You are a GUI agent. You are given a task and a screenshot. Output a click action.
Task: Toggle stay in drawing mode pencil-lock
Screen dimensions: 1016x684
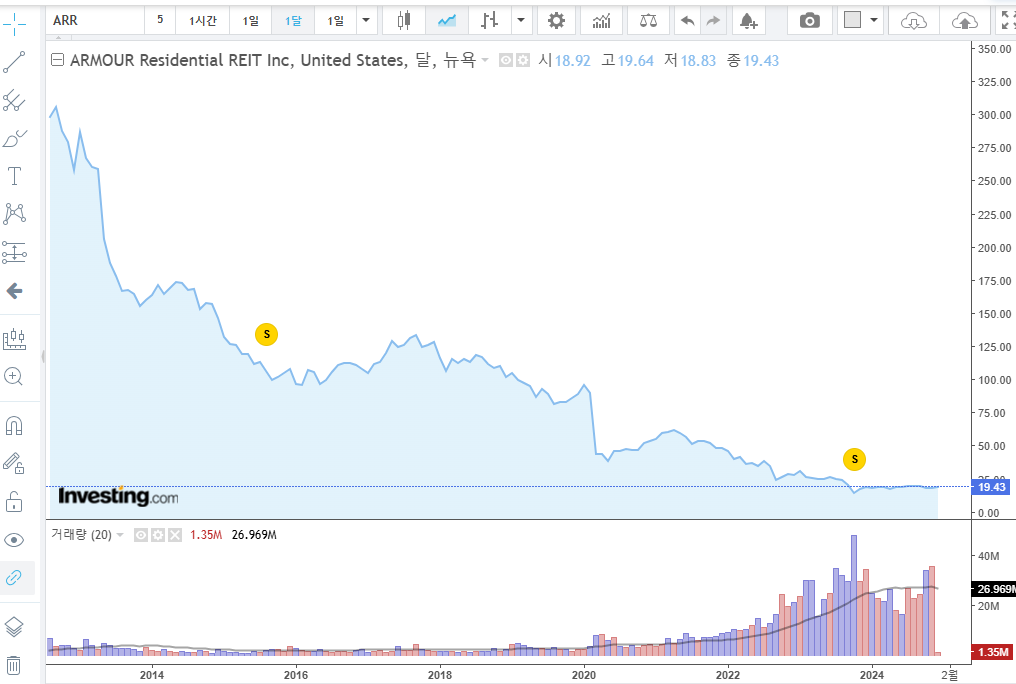[14, 463]
